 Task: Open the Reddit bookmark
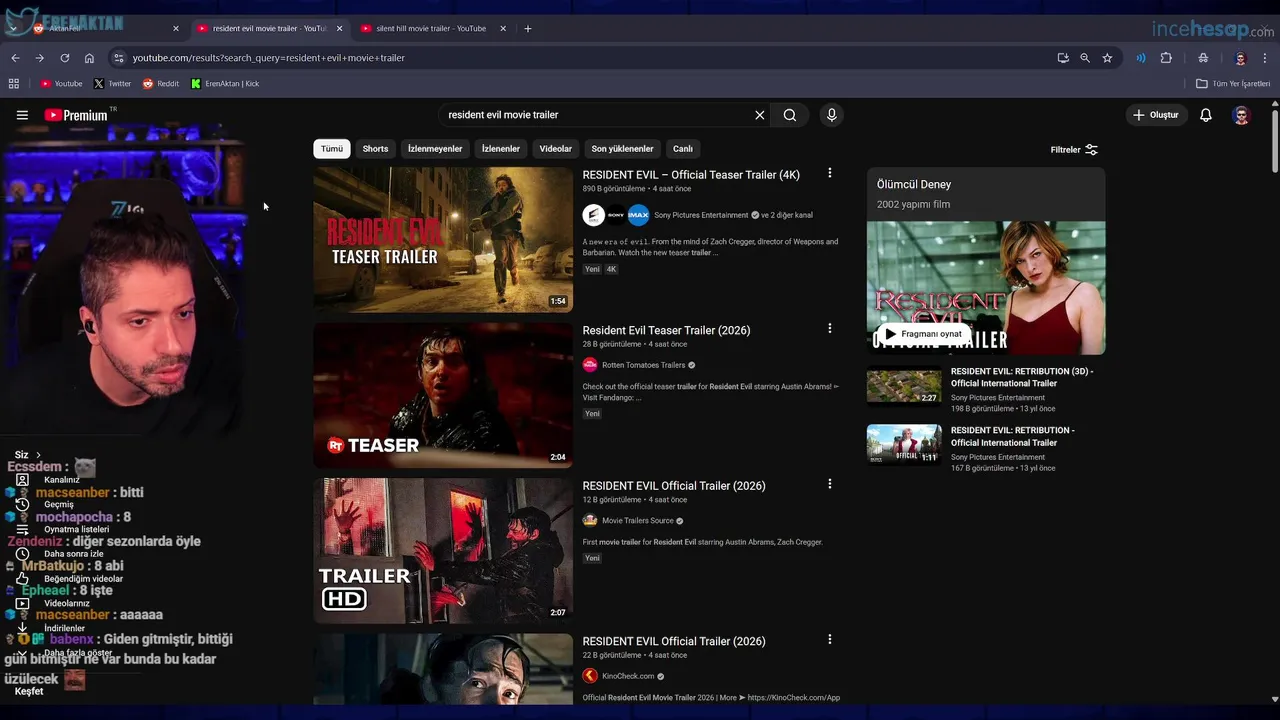point(160,84)
